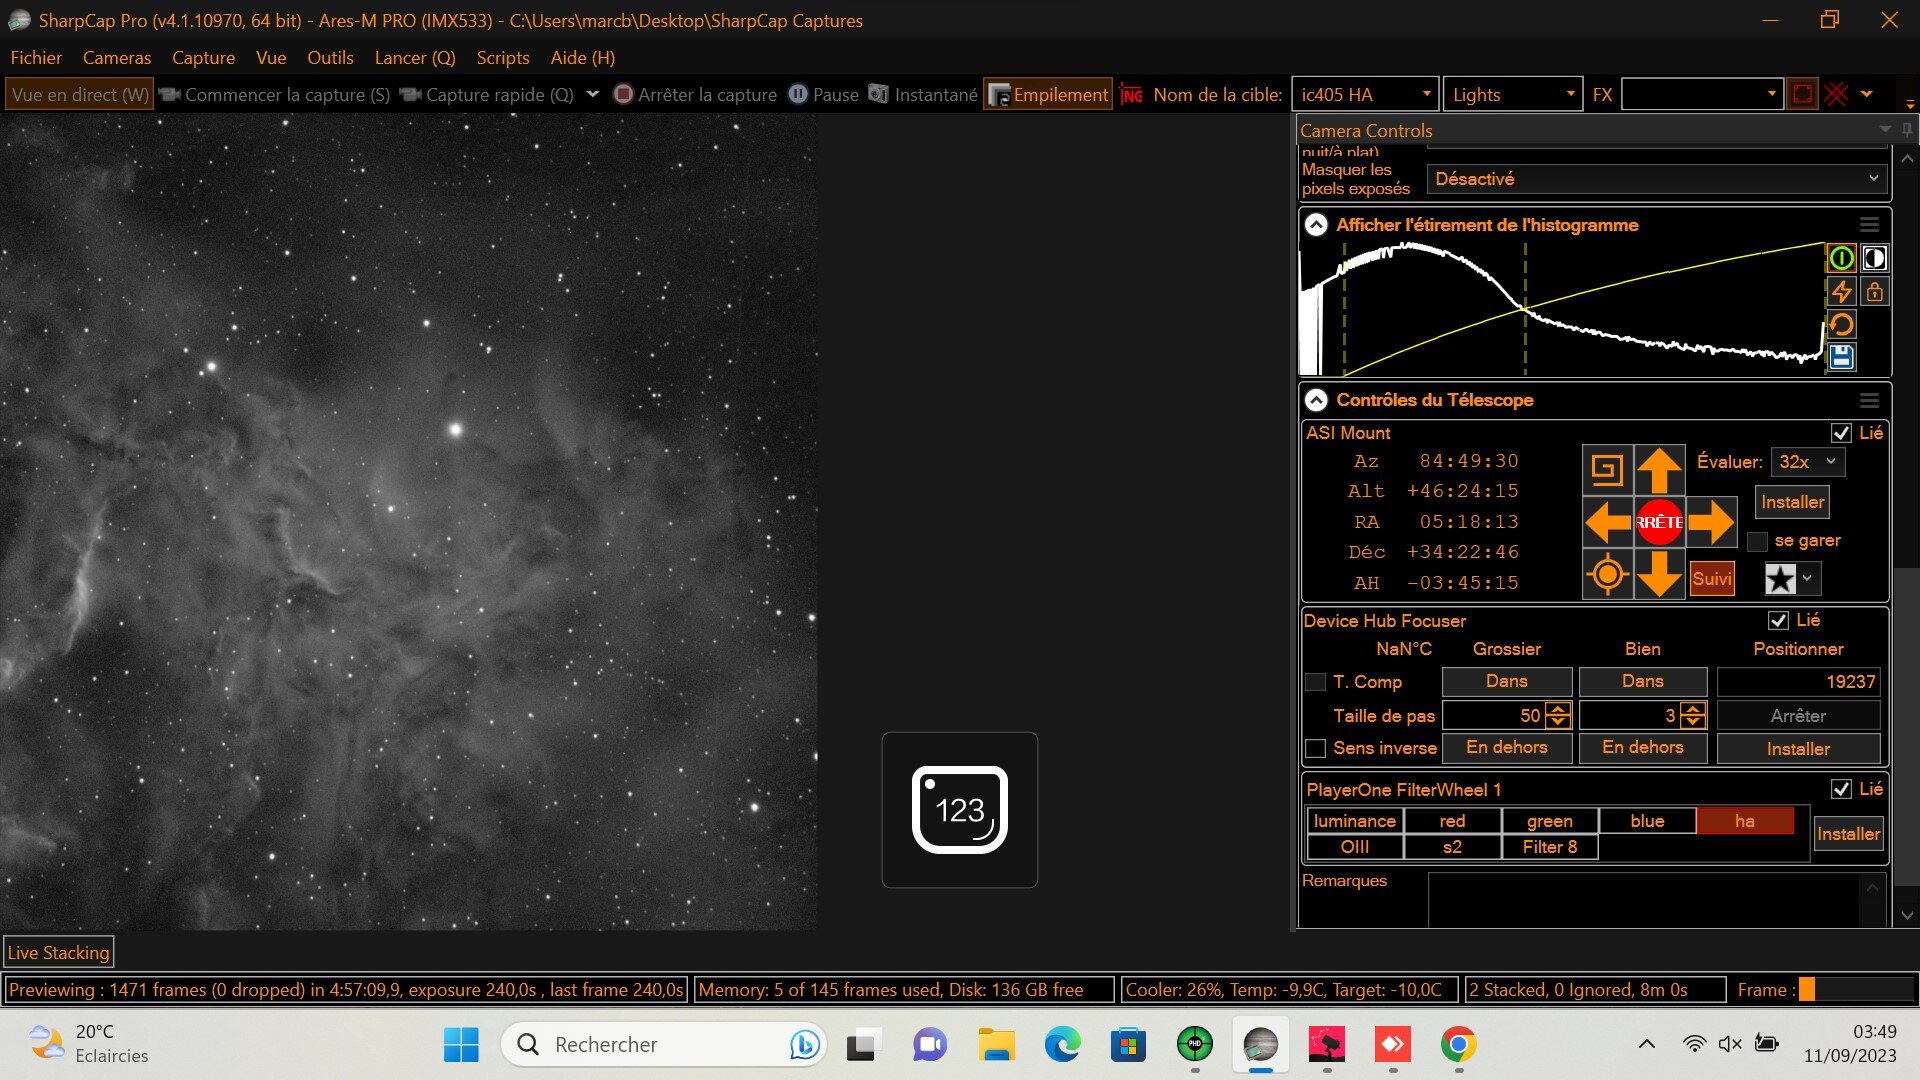Expand the star icon dropdown arrow
This screenshot has height=1080, width=1920.
(x=1807, y=578)
